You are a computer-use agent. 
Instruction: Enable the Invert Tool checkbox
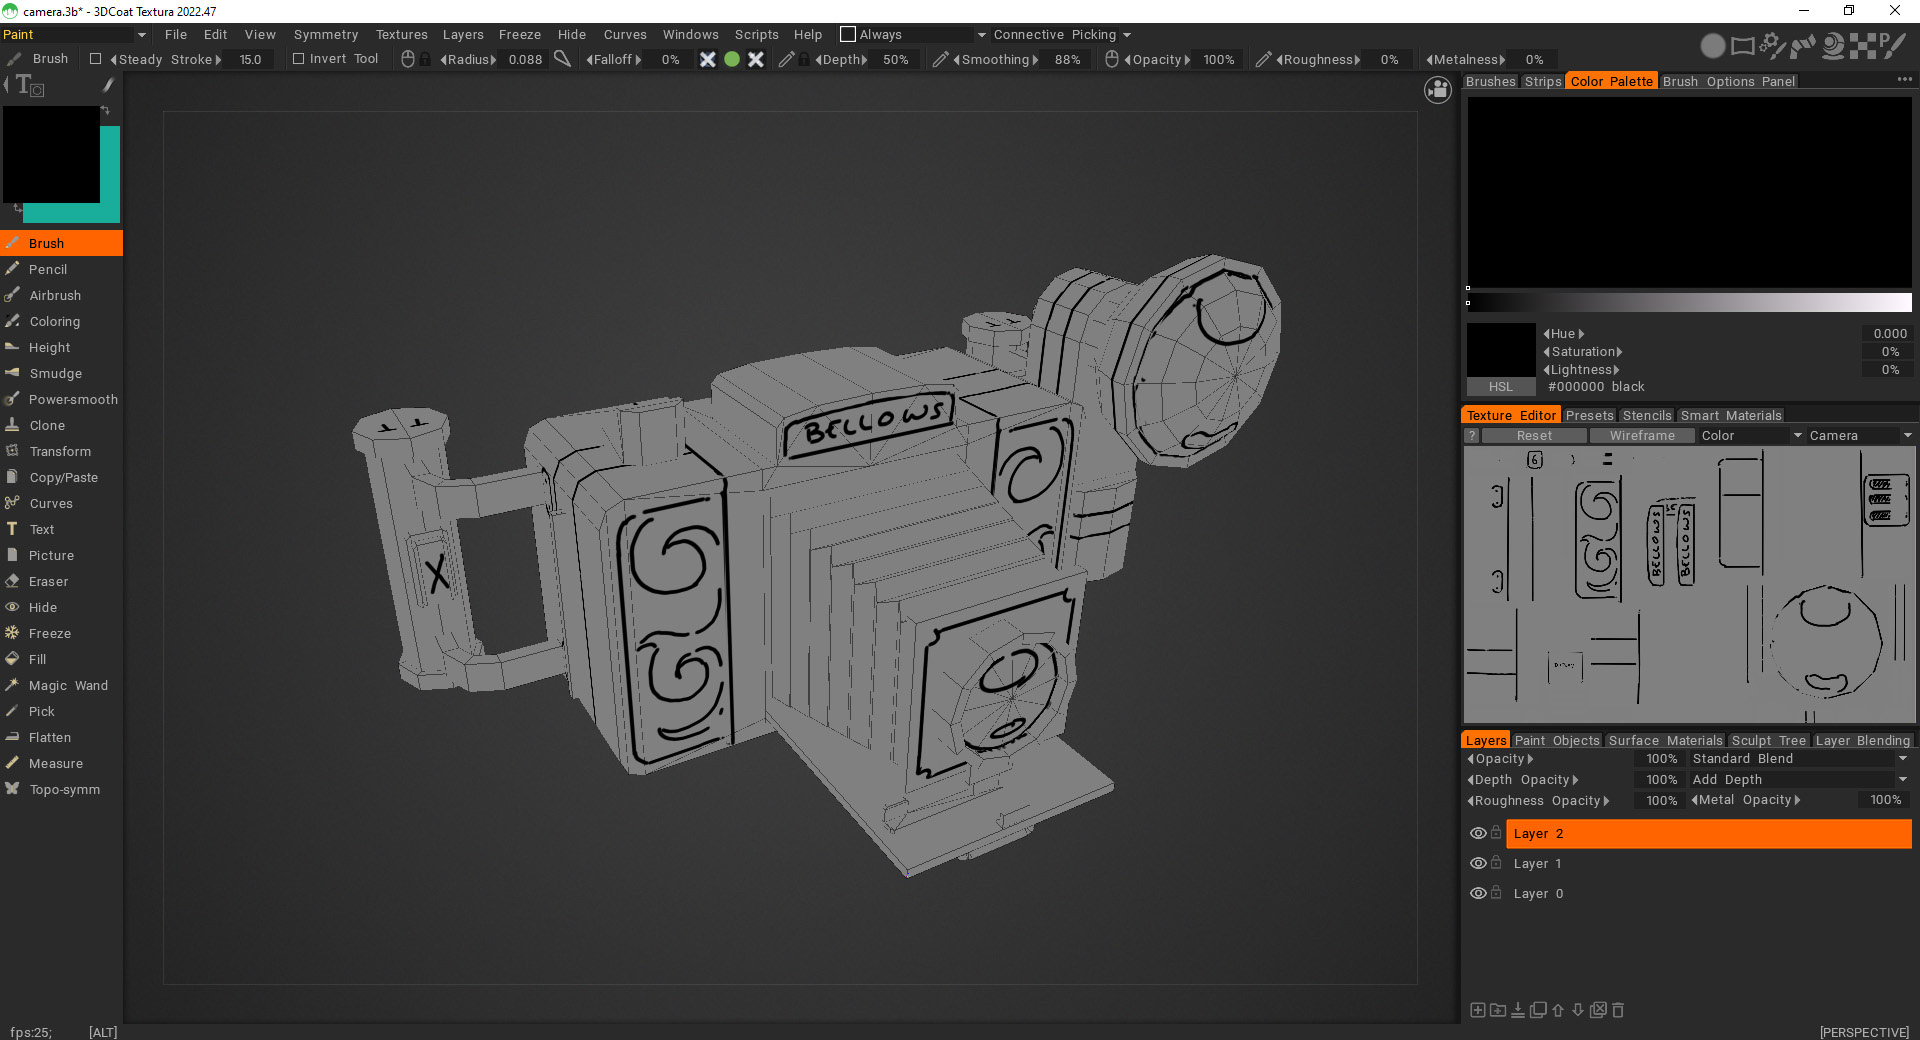[x=298, y=59]
